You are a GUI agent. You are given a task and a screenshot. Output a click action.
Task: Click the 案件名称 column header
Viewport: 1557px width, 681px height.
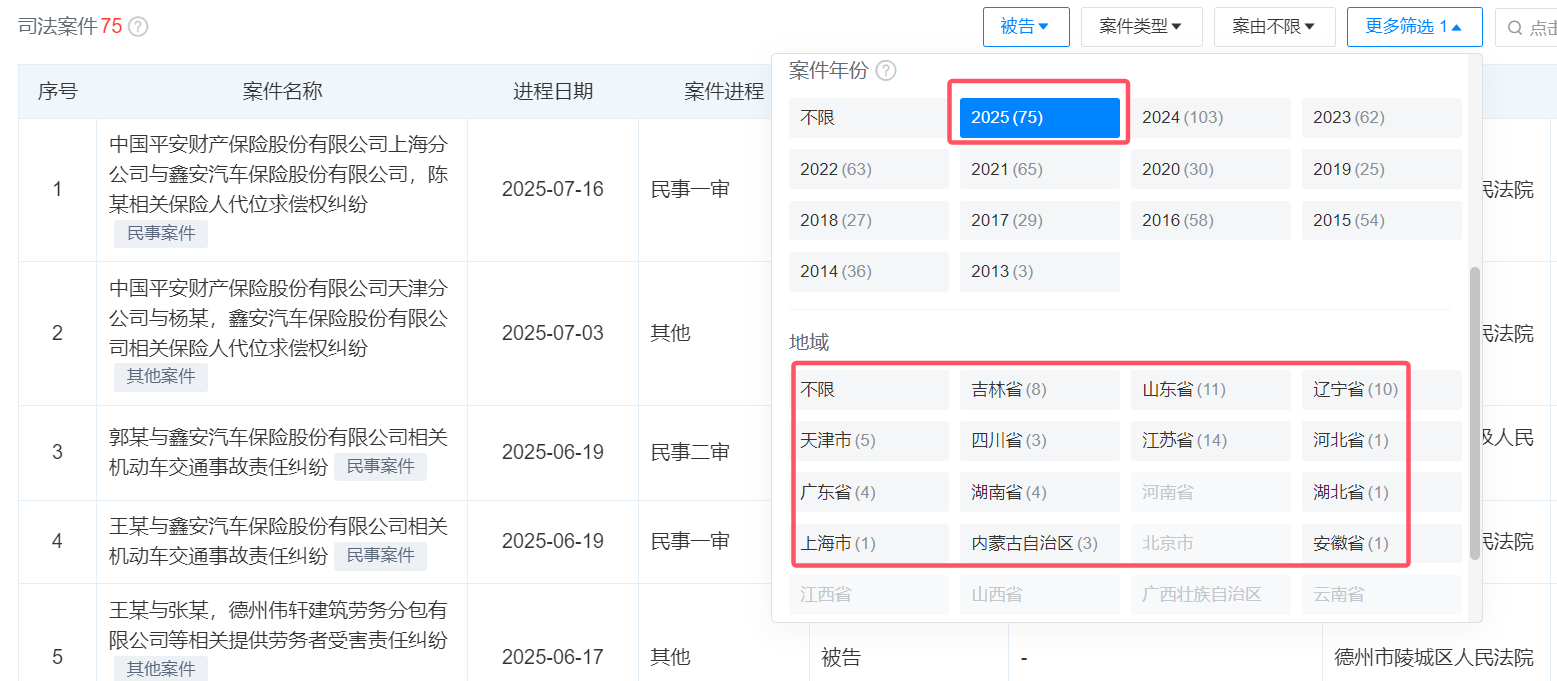(282, 92)
